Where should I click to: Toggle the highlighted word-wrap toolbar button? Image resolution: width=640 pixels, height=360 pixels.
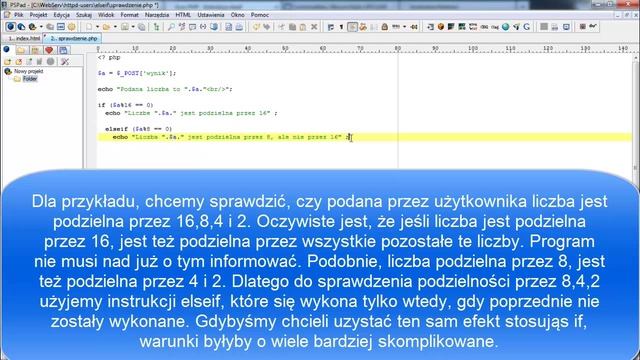click(x=352, y=27)
